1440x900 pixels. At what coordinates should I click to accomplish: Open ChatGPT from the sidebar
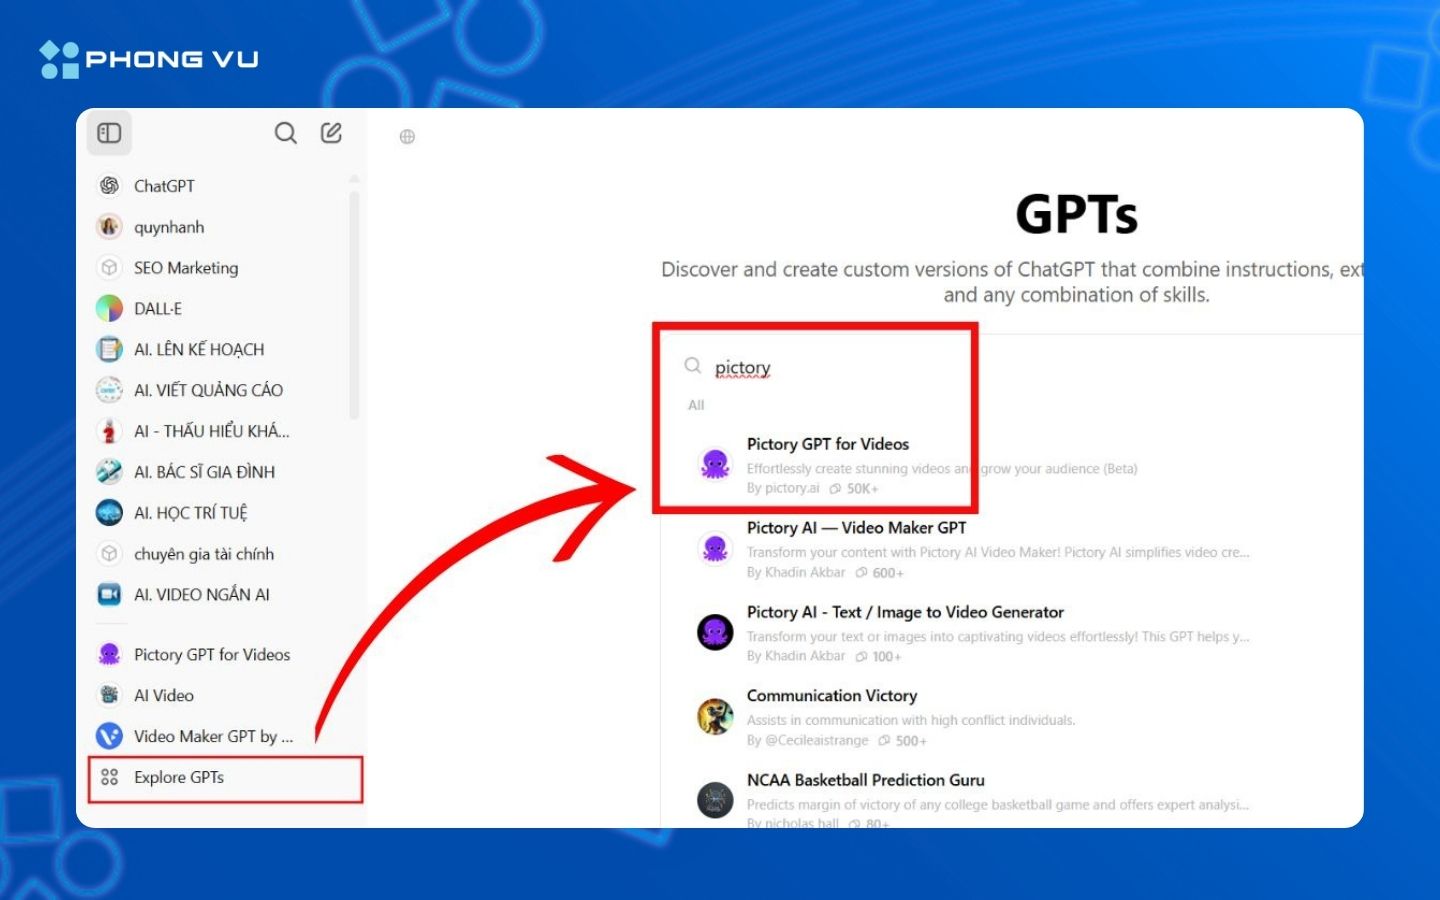(x=164, y=186)
